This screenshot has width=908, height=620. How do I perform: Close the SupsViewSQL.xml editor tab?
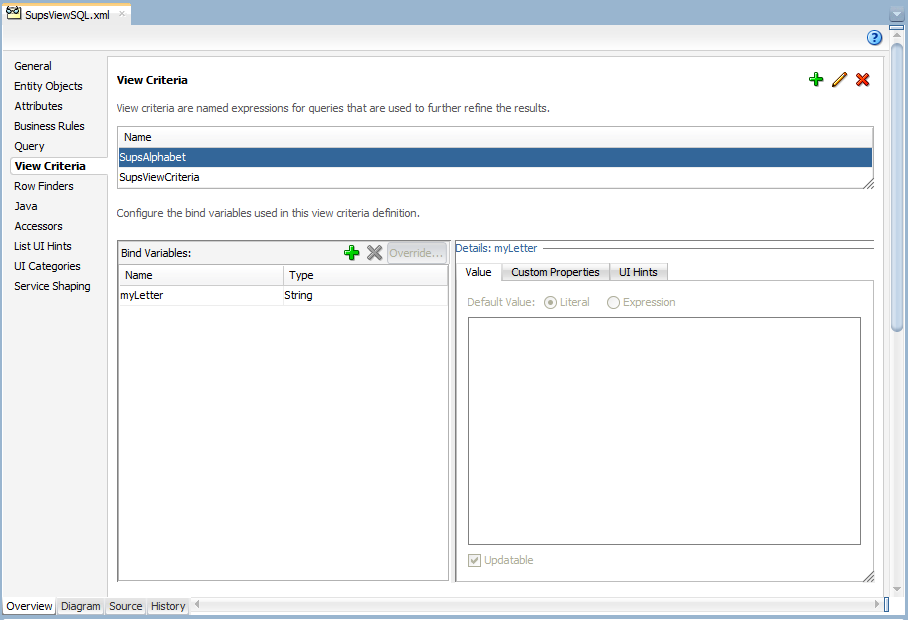tap(122, 14)
